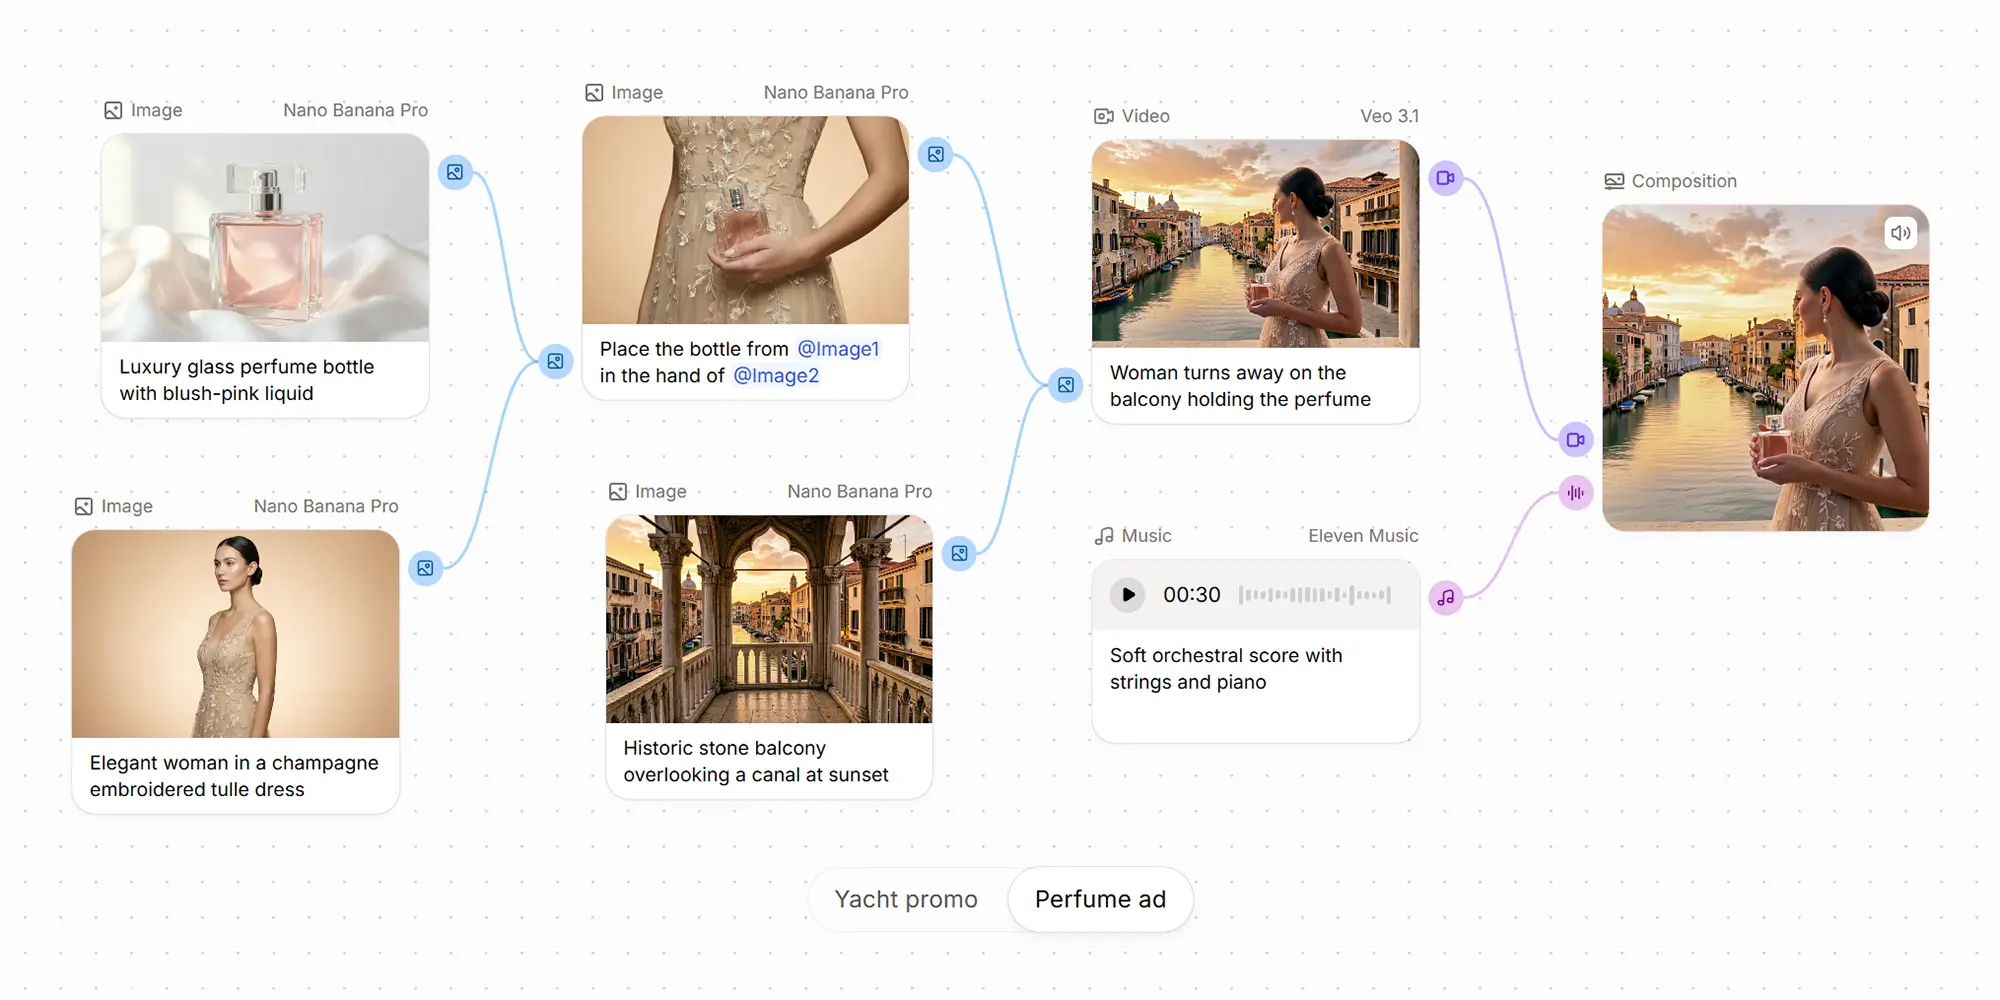Open the Veo 3.1 model selector
The height and width of the screenshot is (1000, 2000).
[x=1389, y=116]
